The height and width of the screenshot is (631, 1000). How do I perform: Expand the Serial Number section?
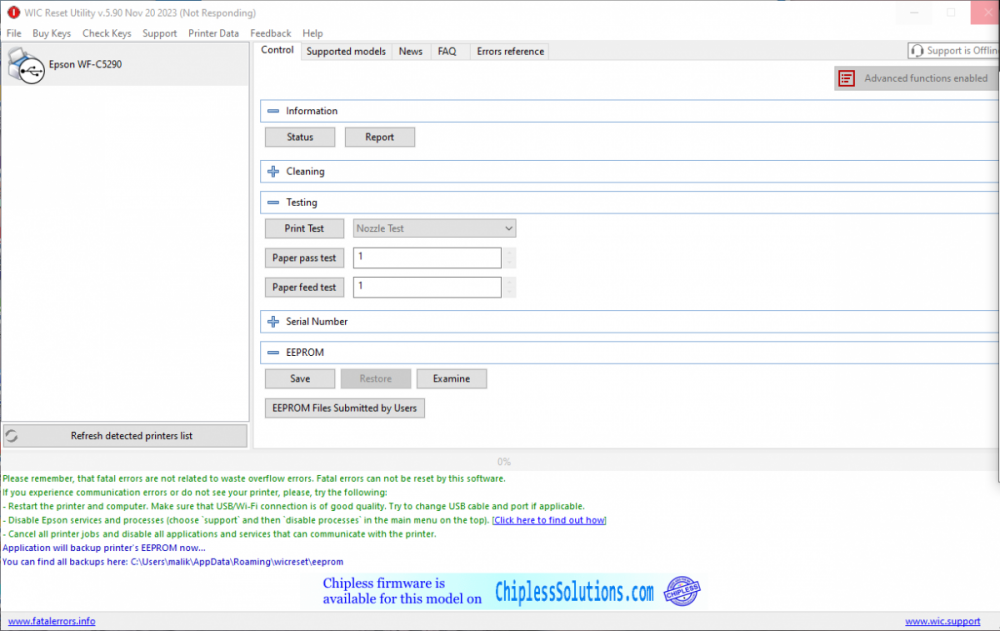click(273, 322)
